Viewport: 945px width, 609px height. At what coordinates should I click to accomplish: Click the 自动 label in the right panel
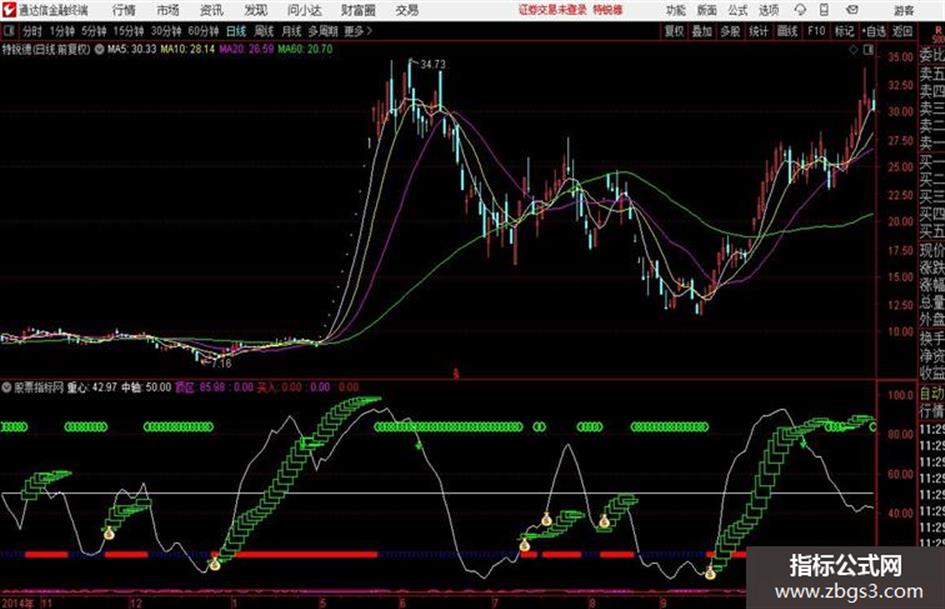point(932,394)
